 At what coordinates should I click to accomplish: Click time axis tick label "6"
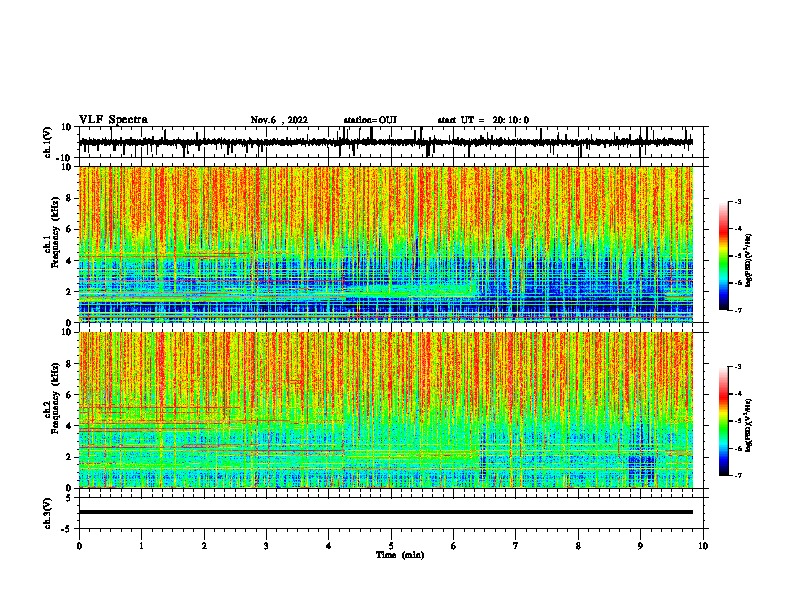tap(453, 546)
